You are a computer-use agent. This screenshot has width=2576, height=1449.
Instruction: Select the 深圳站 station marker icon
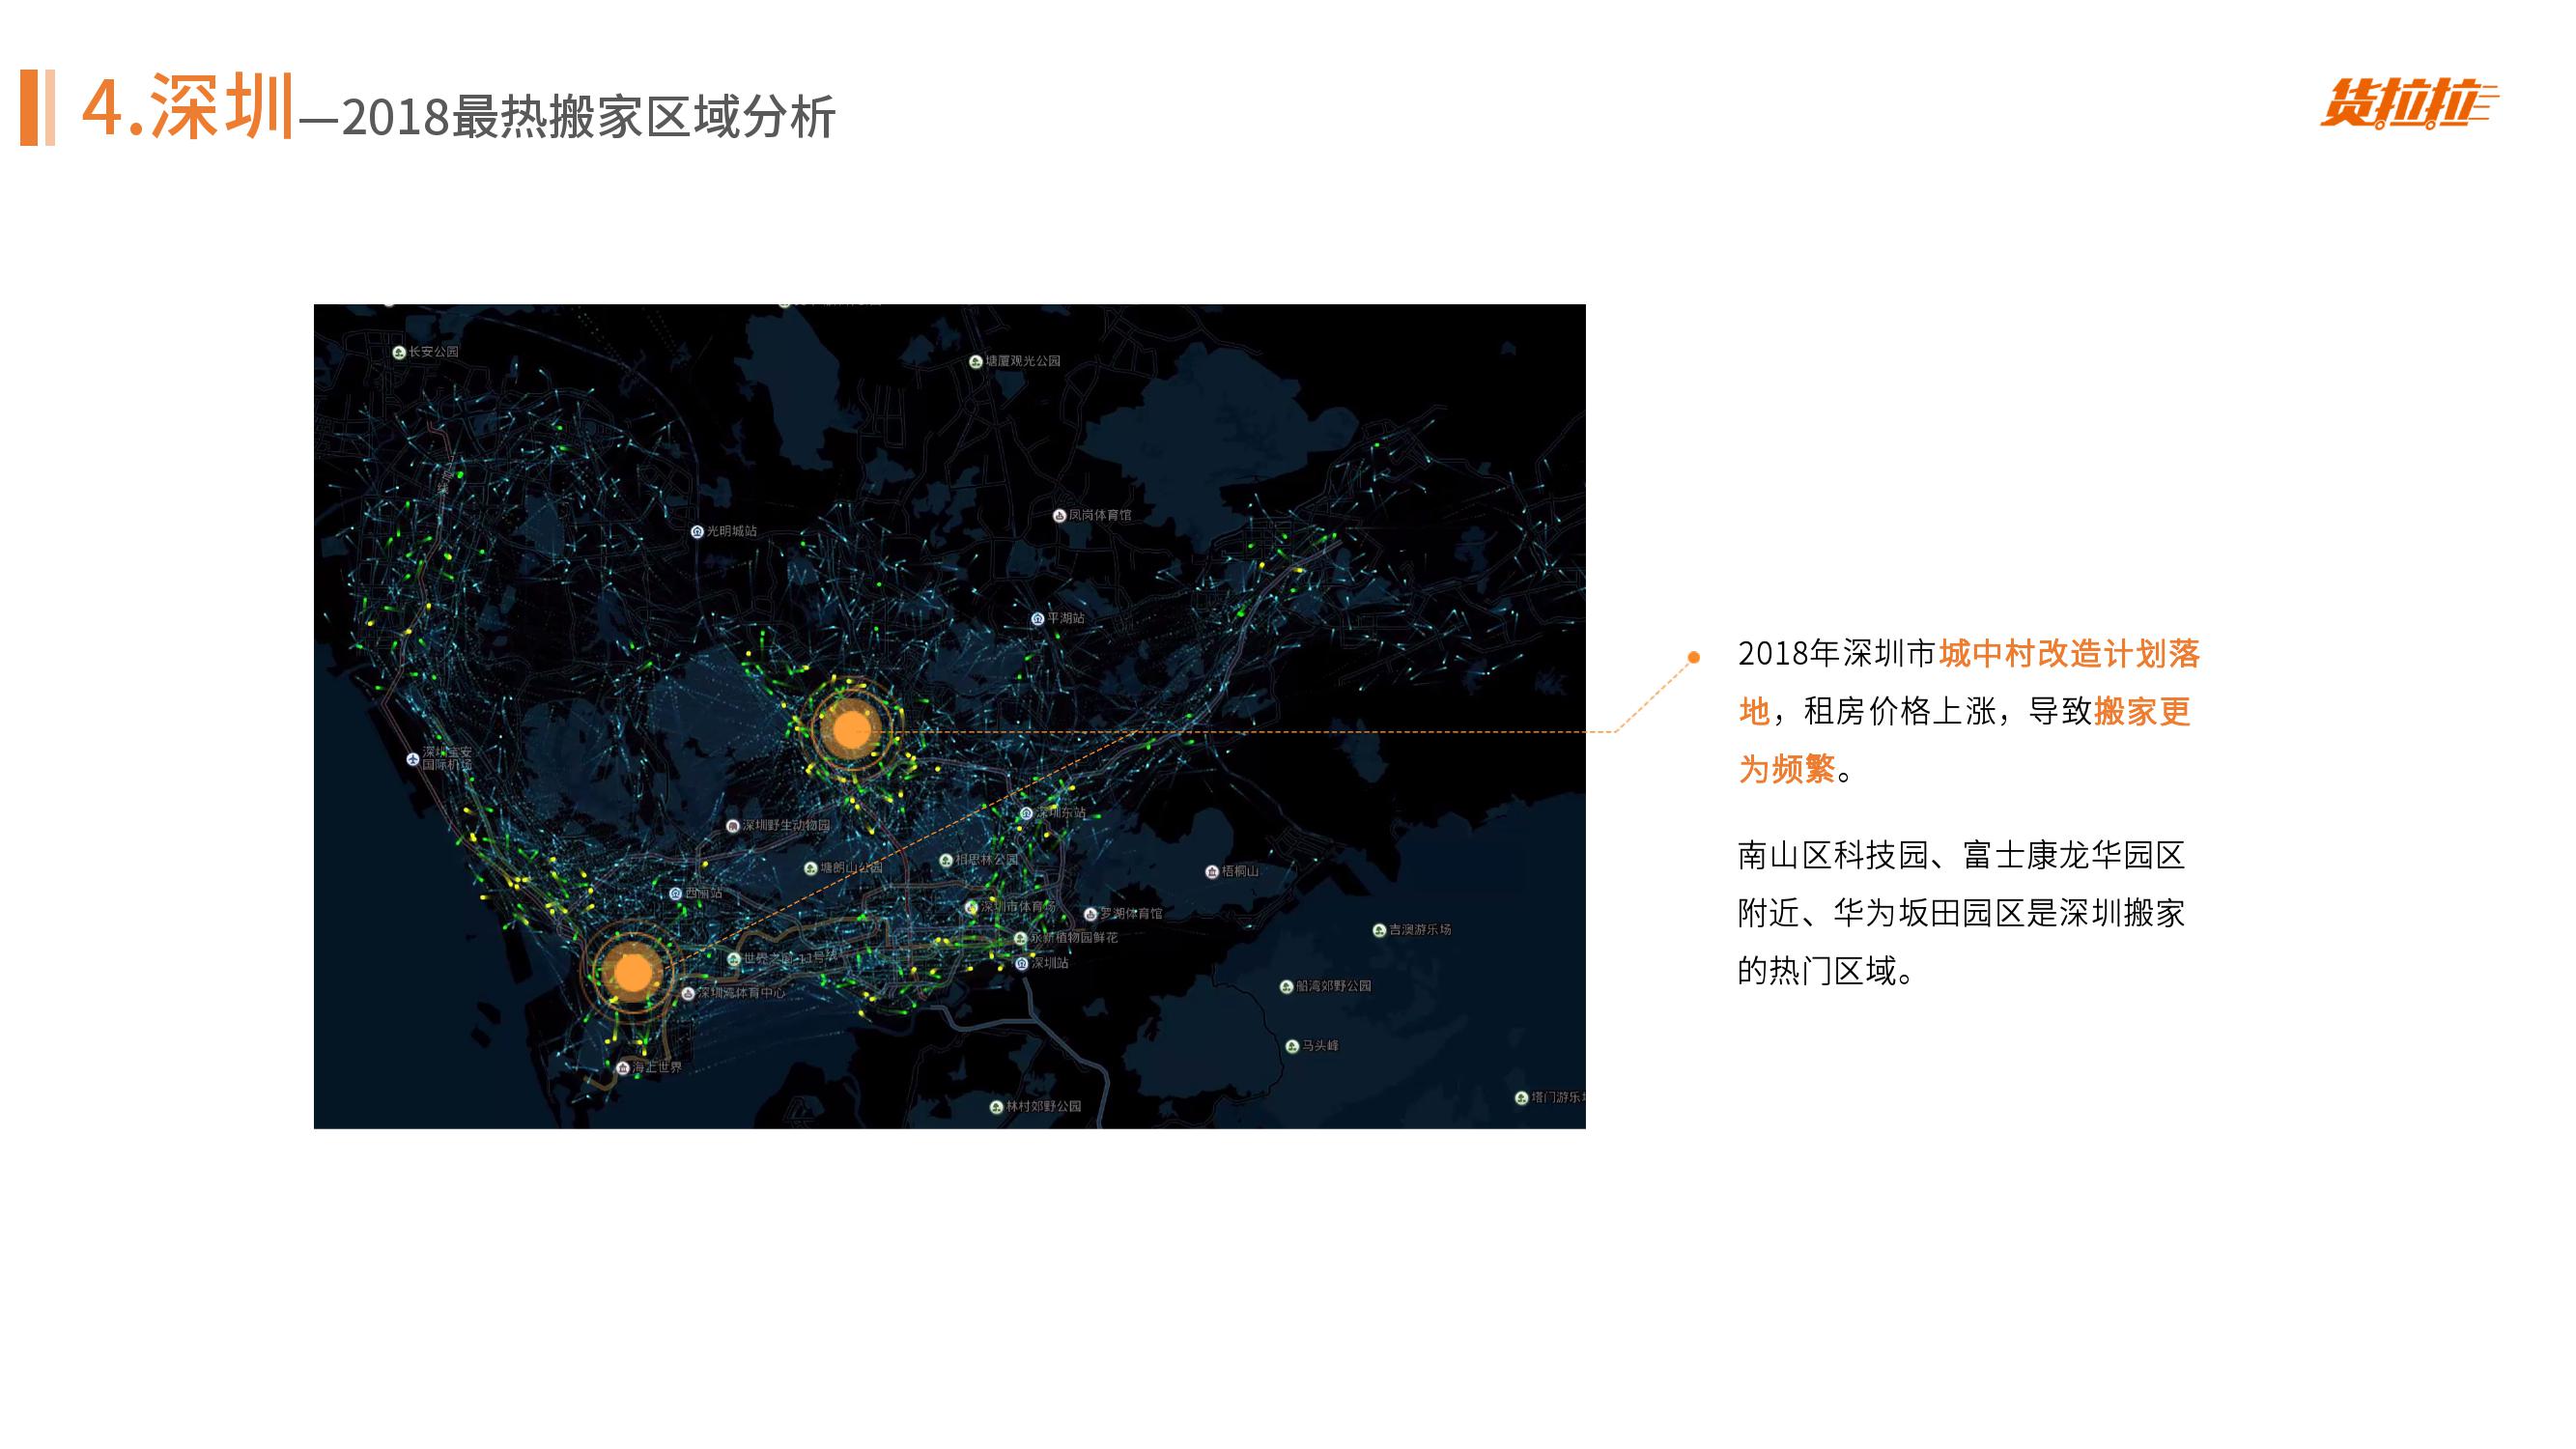(x=1021, y=963)
